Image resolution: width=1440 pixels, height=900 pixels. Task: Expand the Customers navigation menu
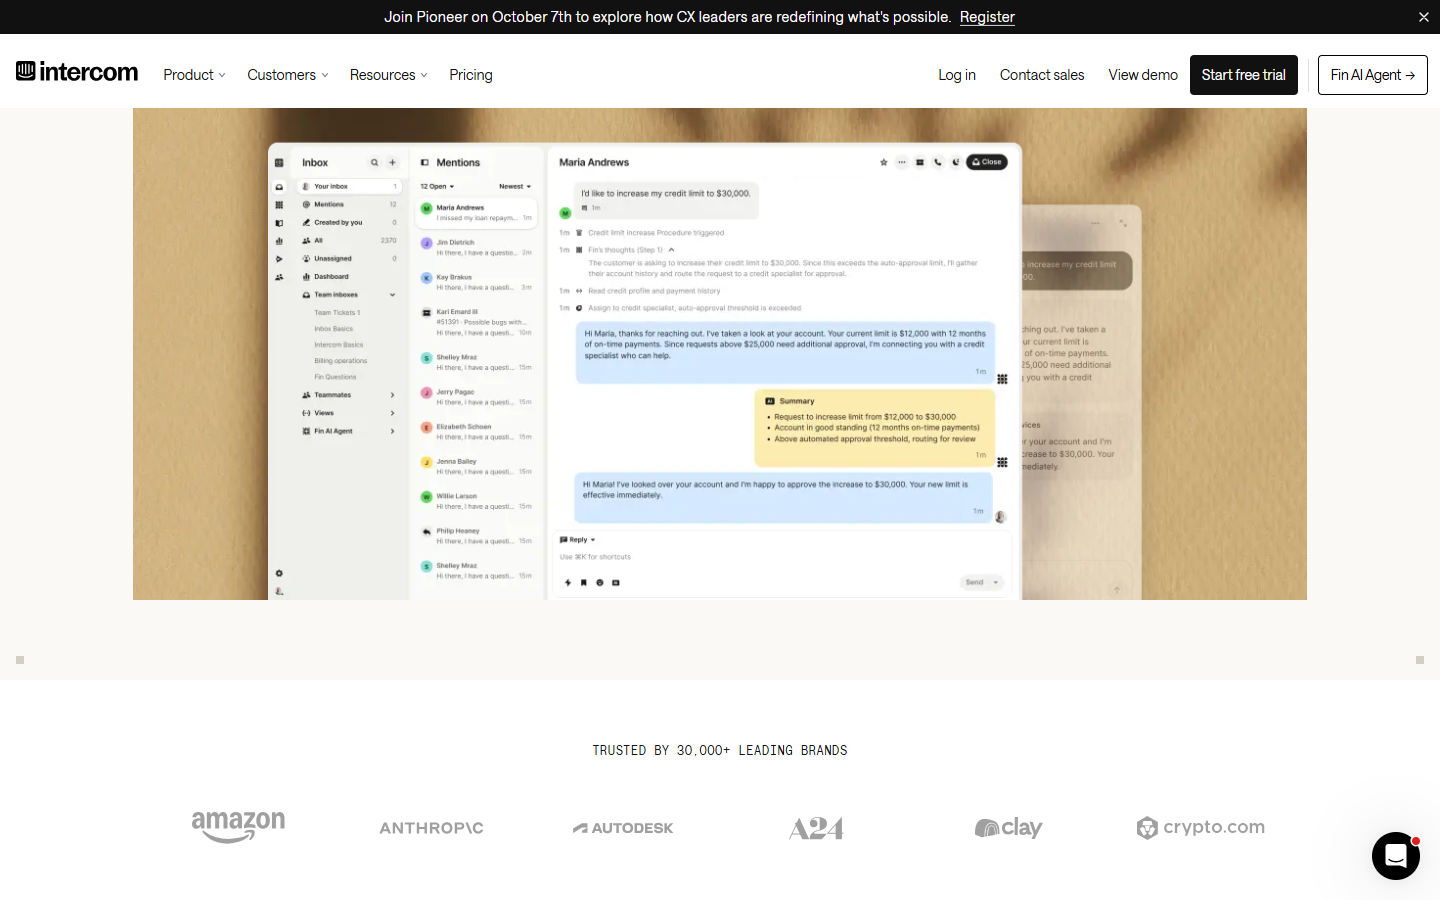pos(288,75)
